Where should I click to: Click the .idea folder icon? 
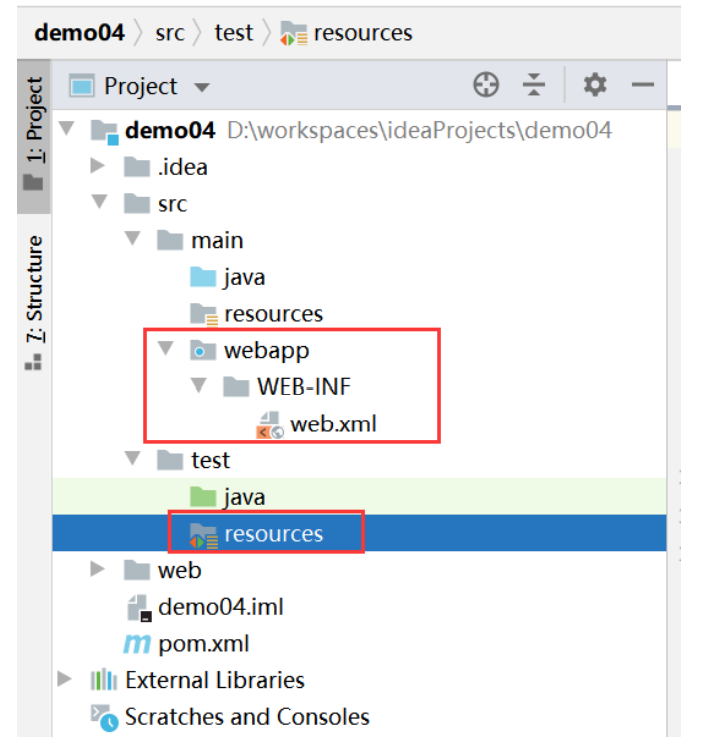click(x=136, y=167)
